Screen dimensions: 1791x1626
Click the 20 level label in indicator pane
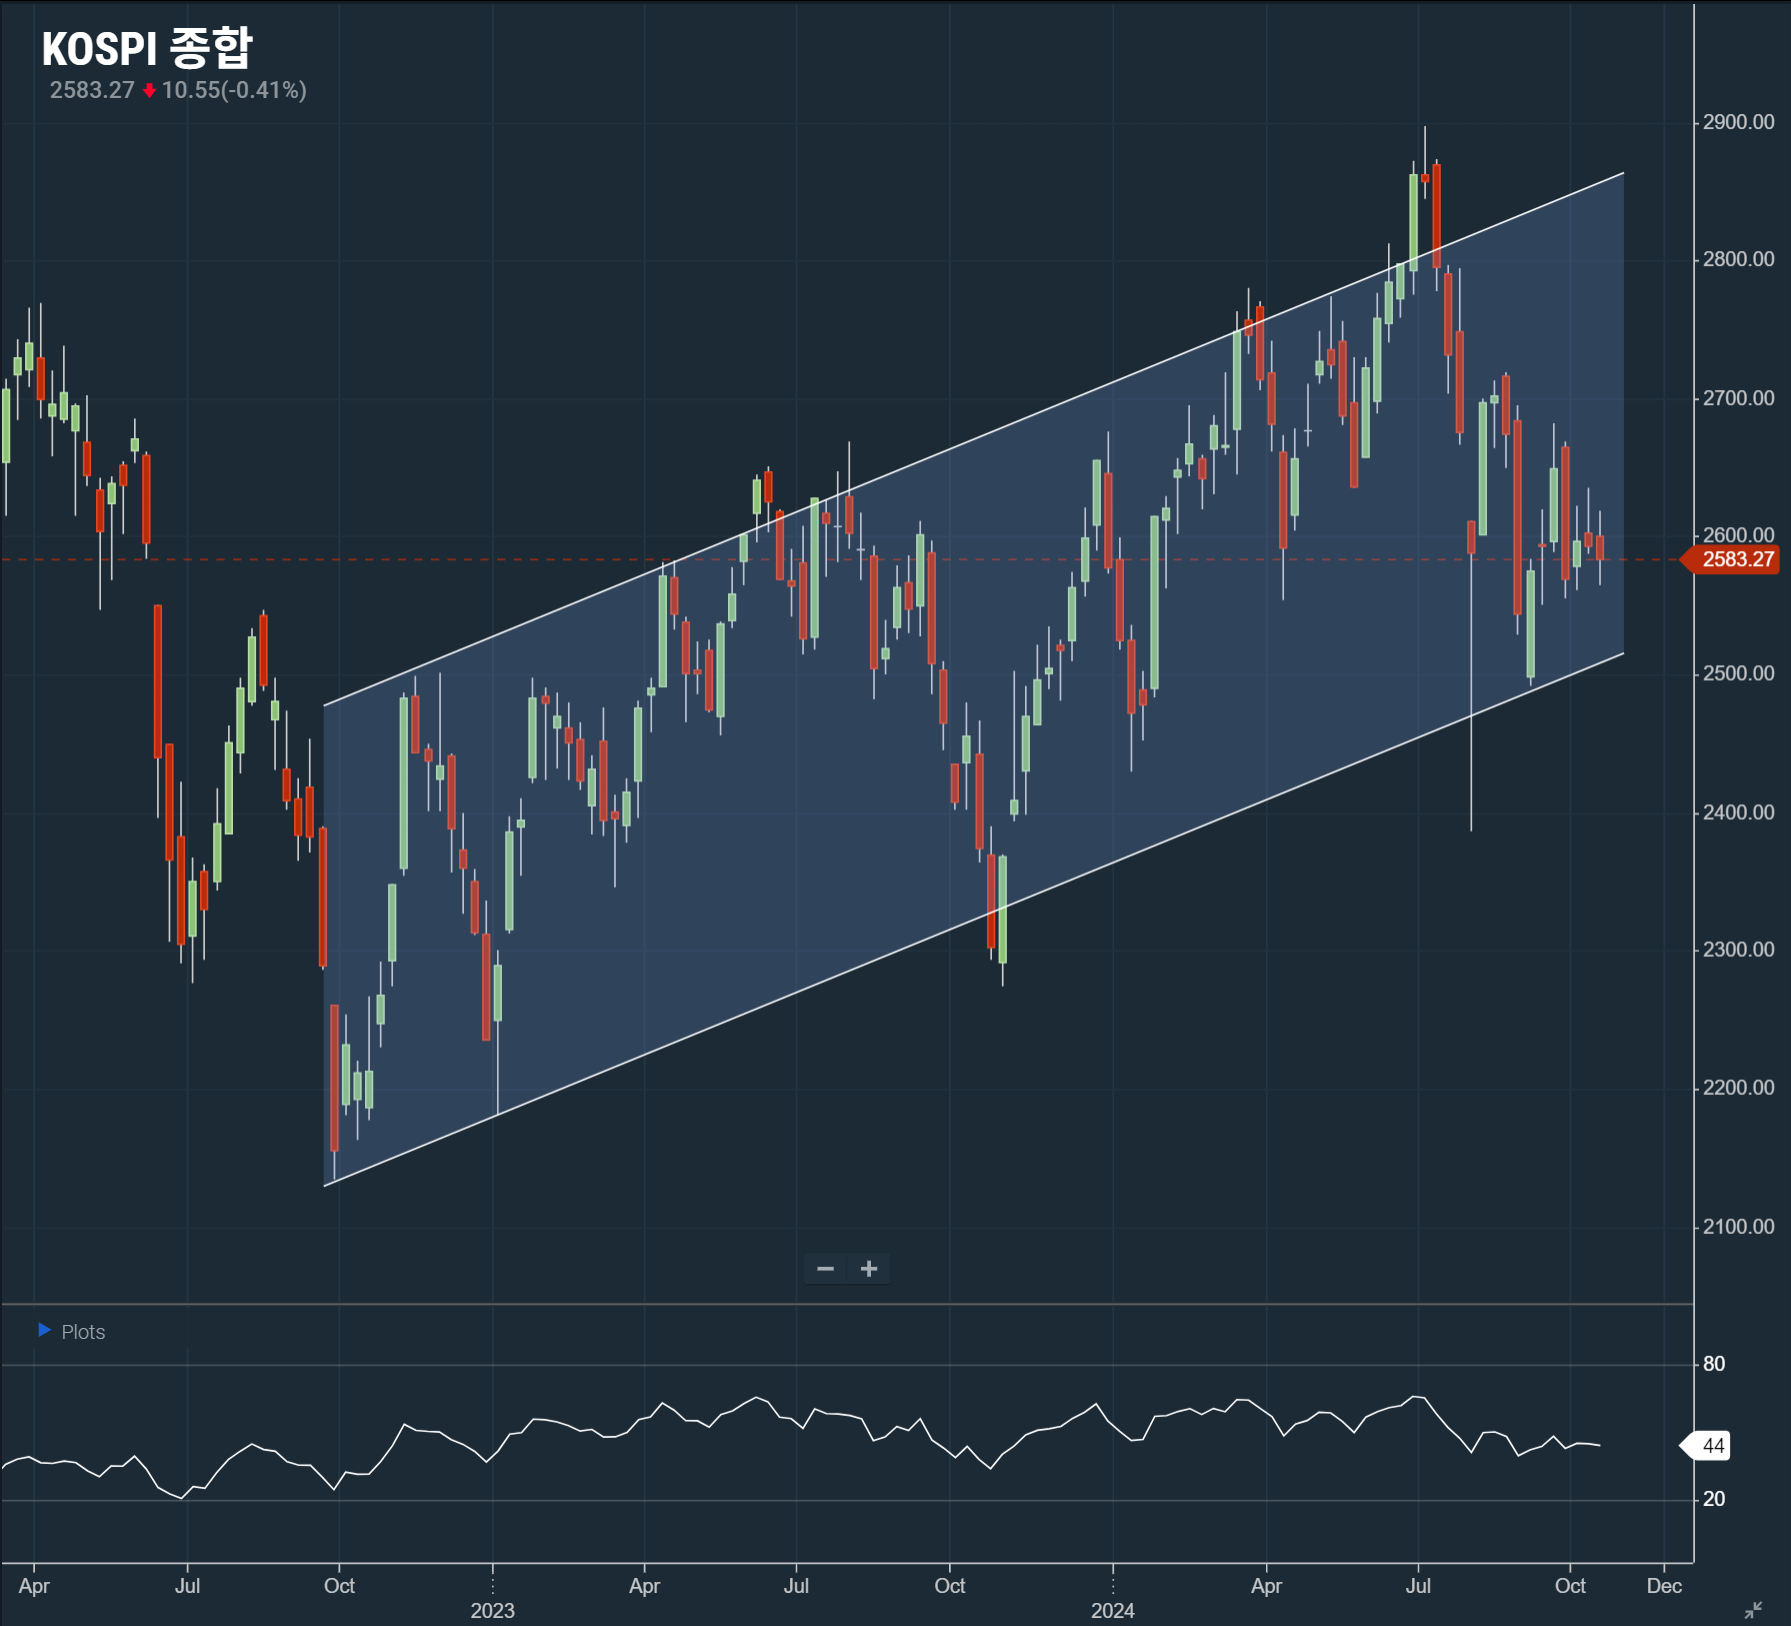tap(1714, 1499)
